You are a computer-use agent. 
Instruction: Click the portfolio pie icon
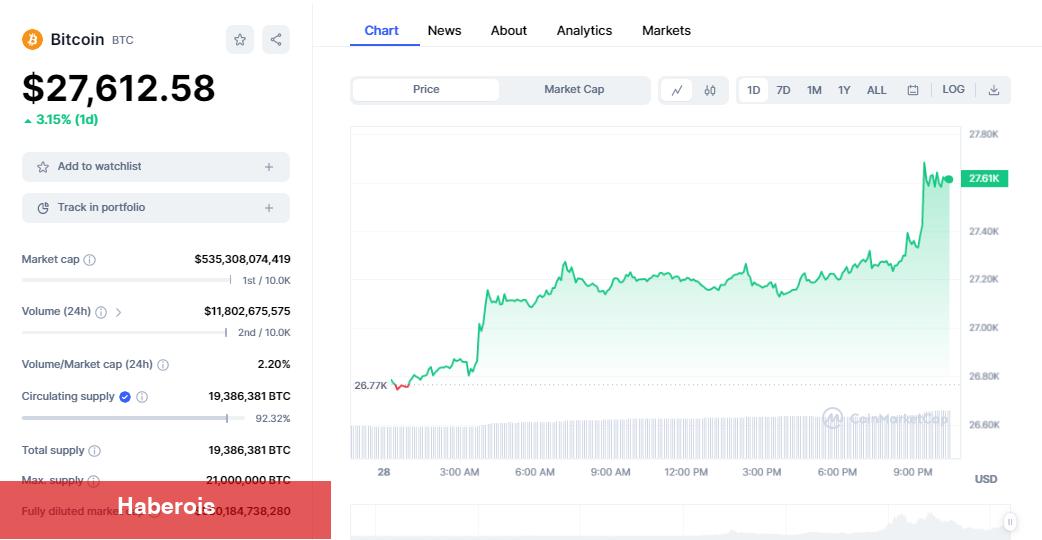click(43, 208)
